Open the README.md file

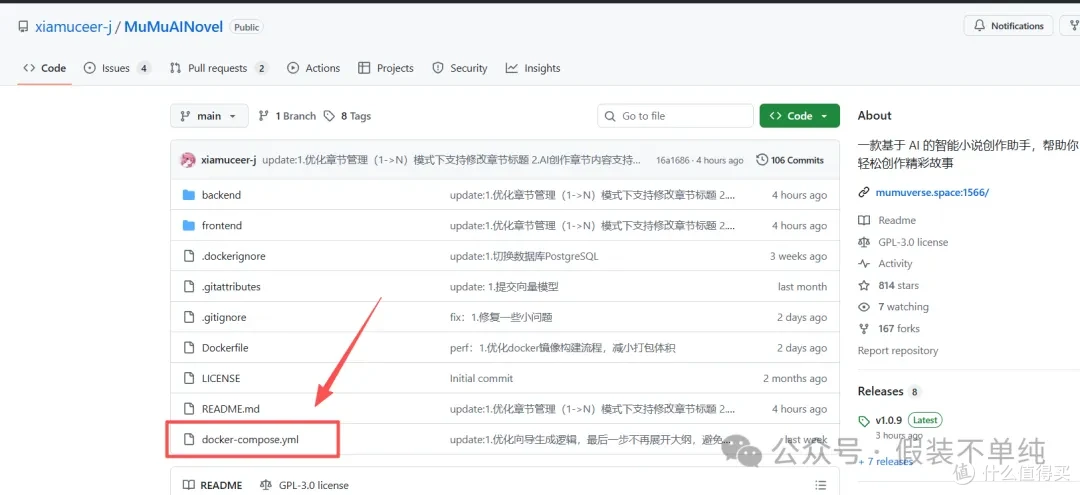[x=231, y=409]
